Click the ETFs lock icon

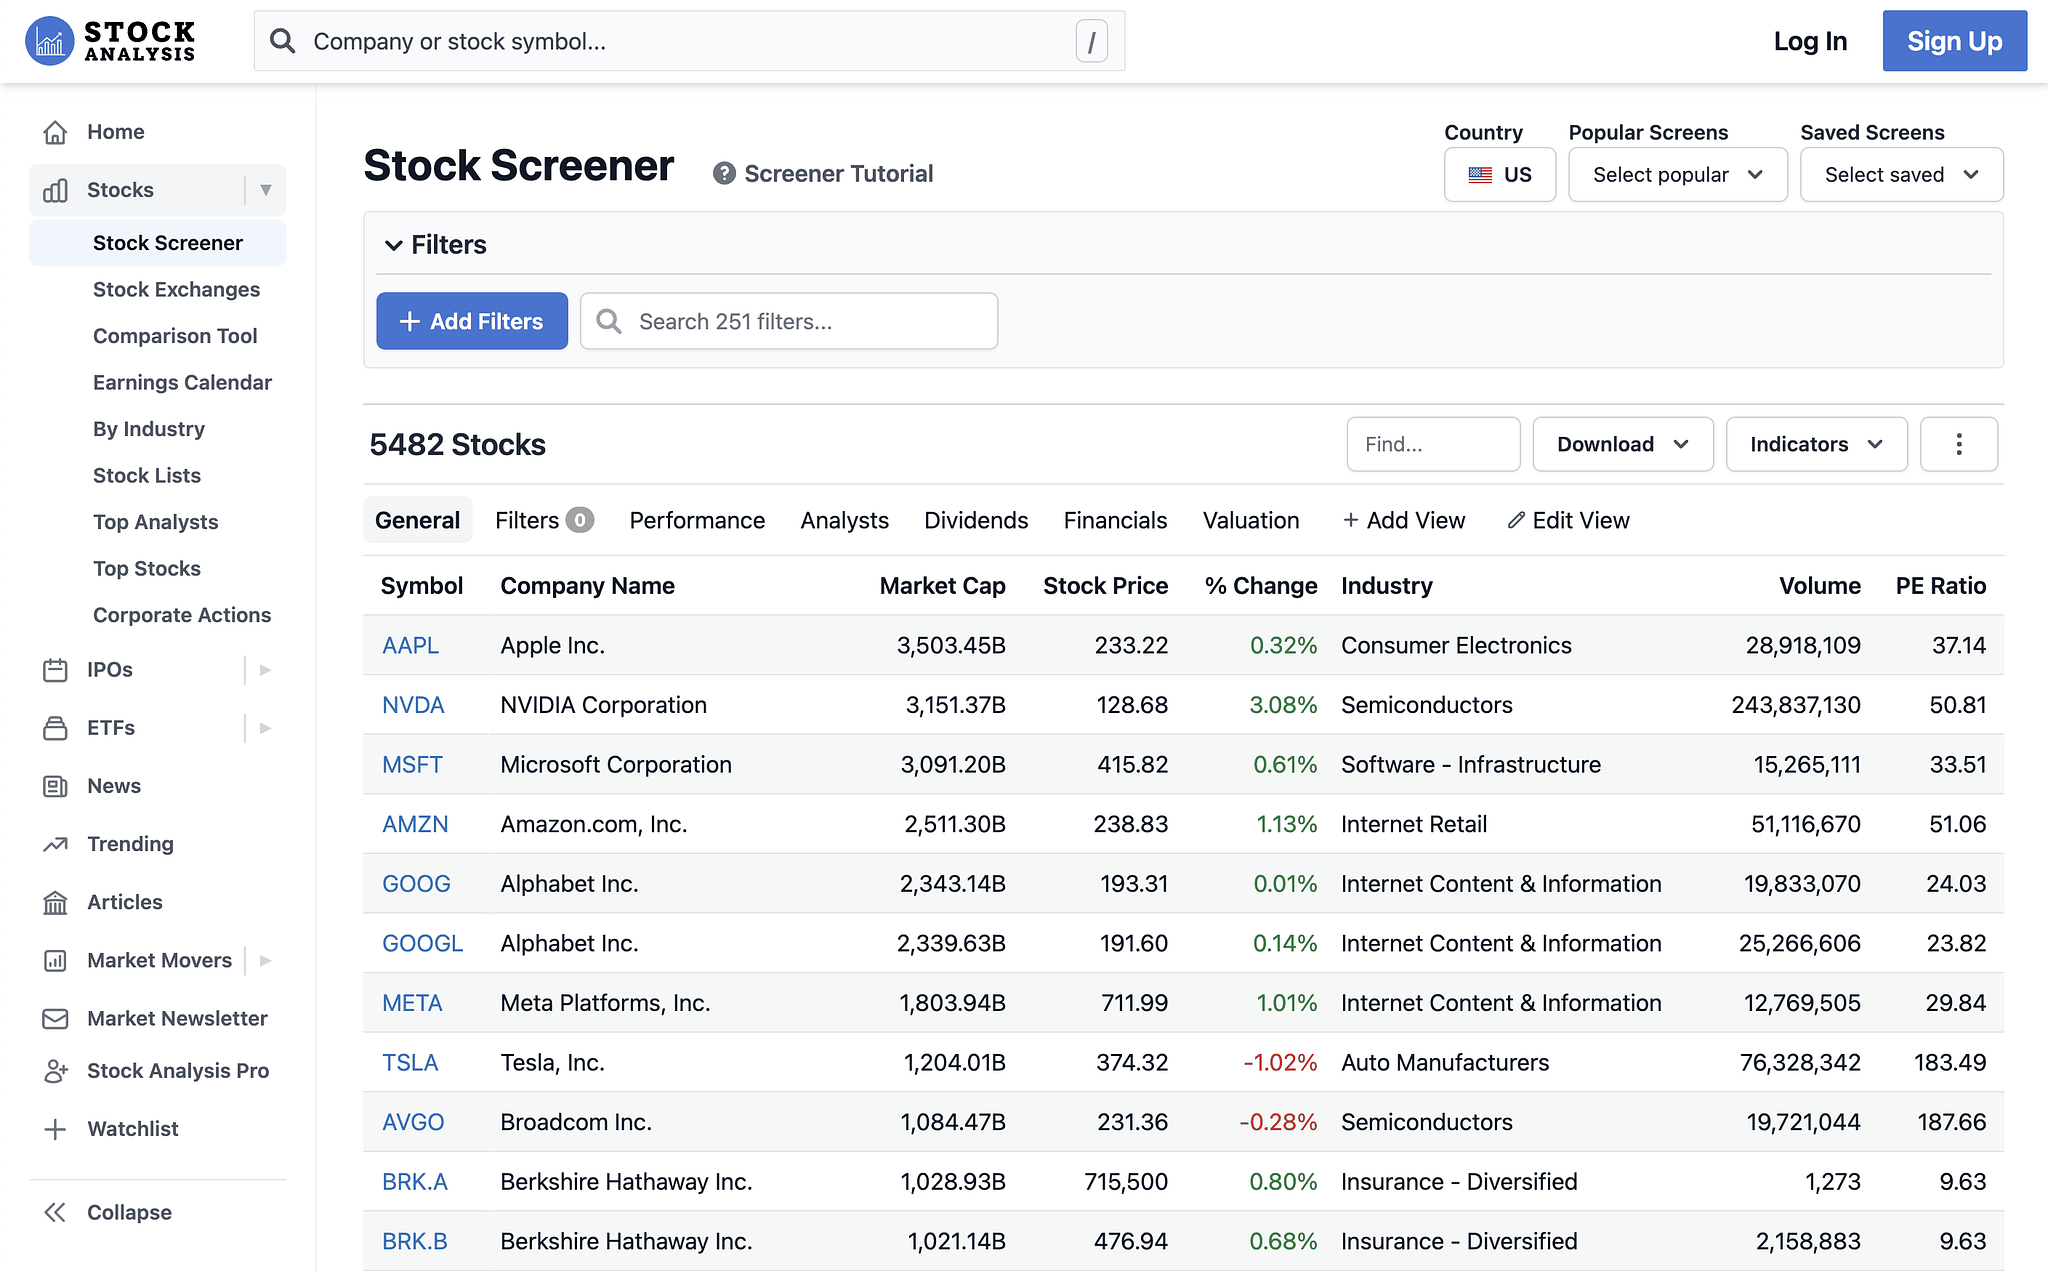click(57, 727)
